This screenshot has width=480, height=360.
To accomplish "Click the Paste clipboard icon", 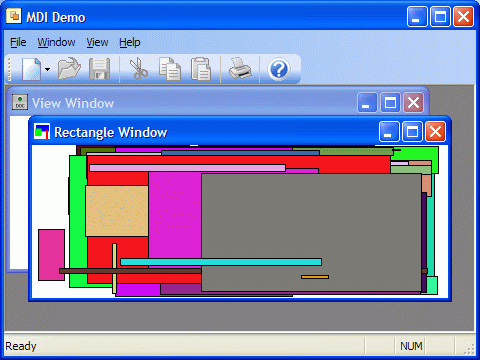I will tap(201, 69).
